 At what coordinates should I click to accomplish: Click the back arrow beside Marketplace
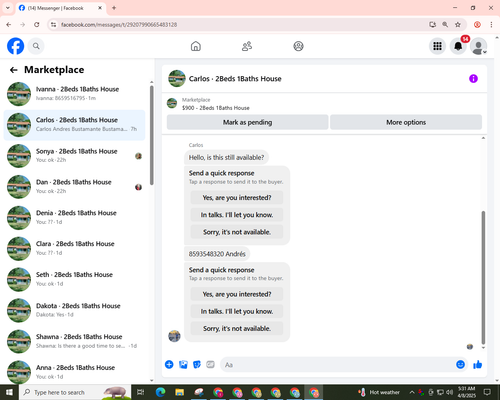14,70
